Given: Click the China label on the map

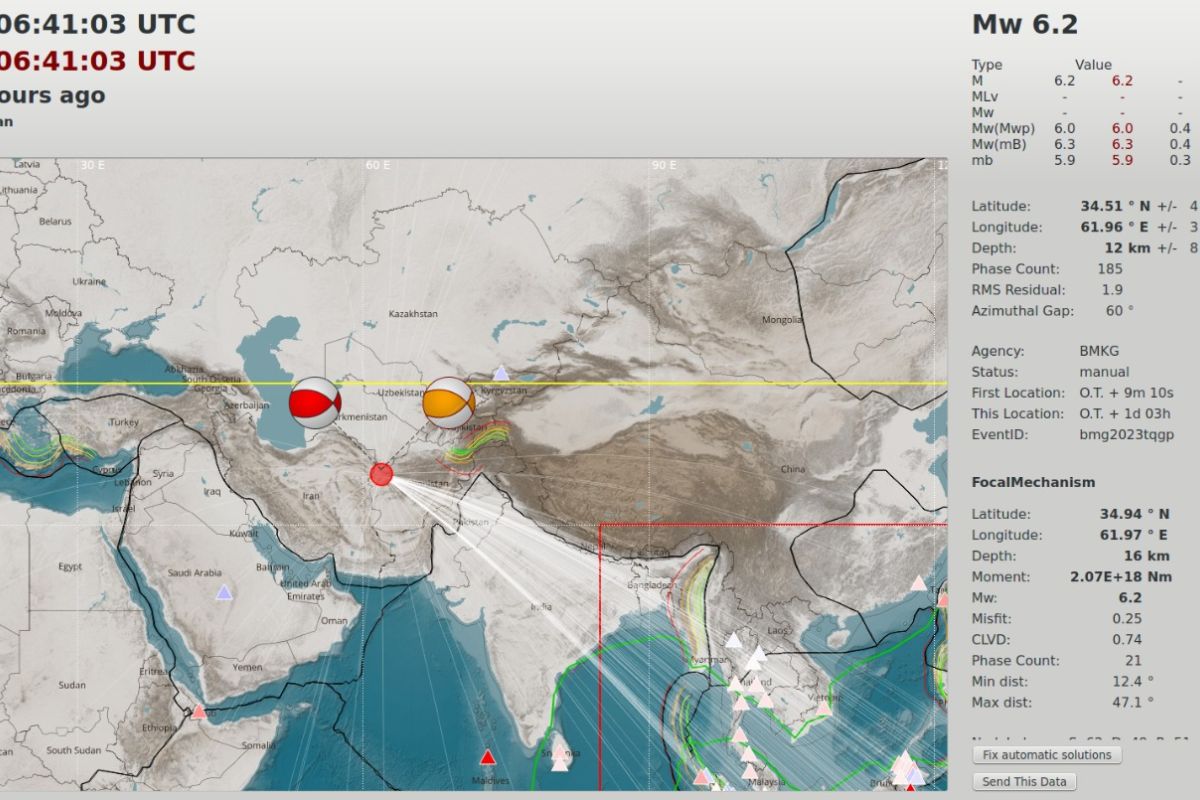Looking at the screenshot, I should click(x=793, y=469).
